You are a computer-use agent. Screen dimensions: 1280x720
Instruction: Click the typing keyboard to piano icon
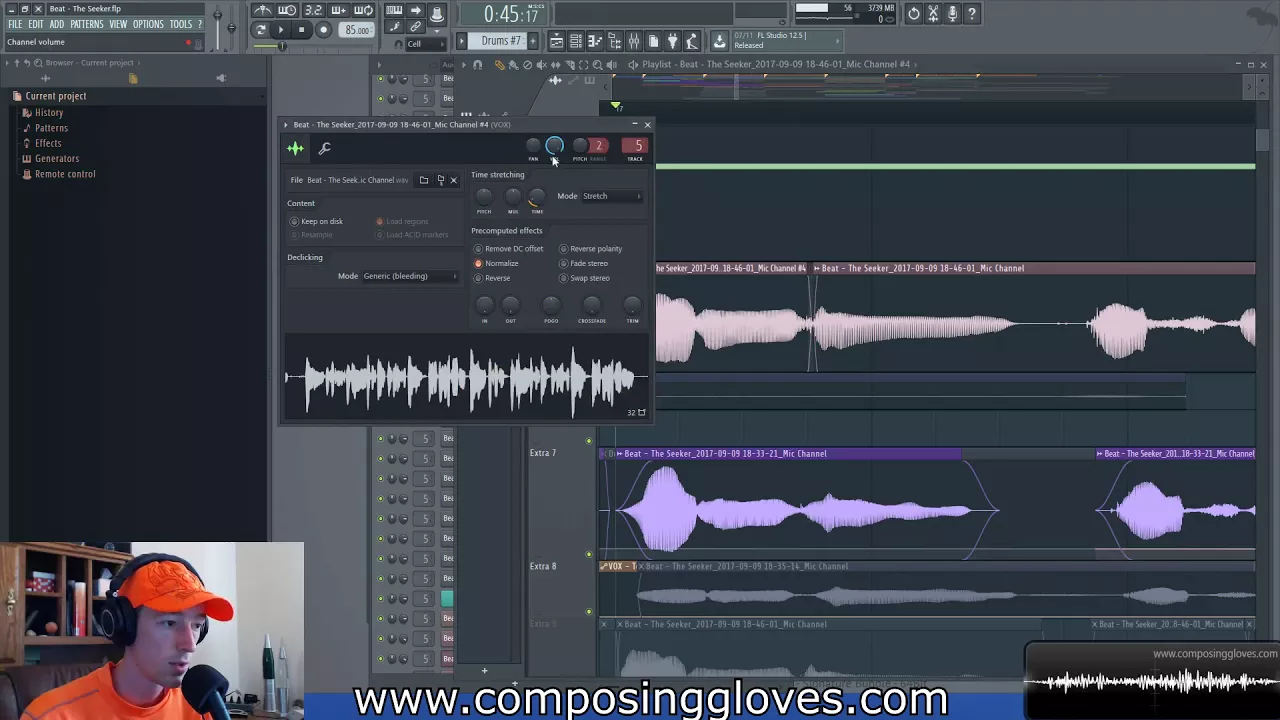point(394,11)
